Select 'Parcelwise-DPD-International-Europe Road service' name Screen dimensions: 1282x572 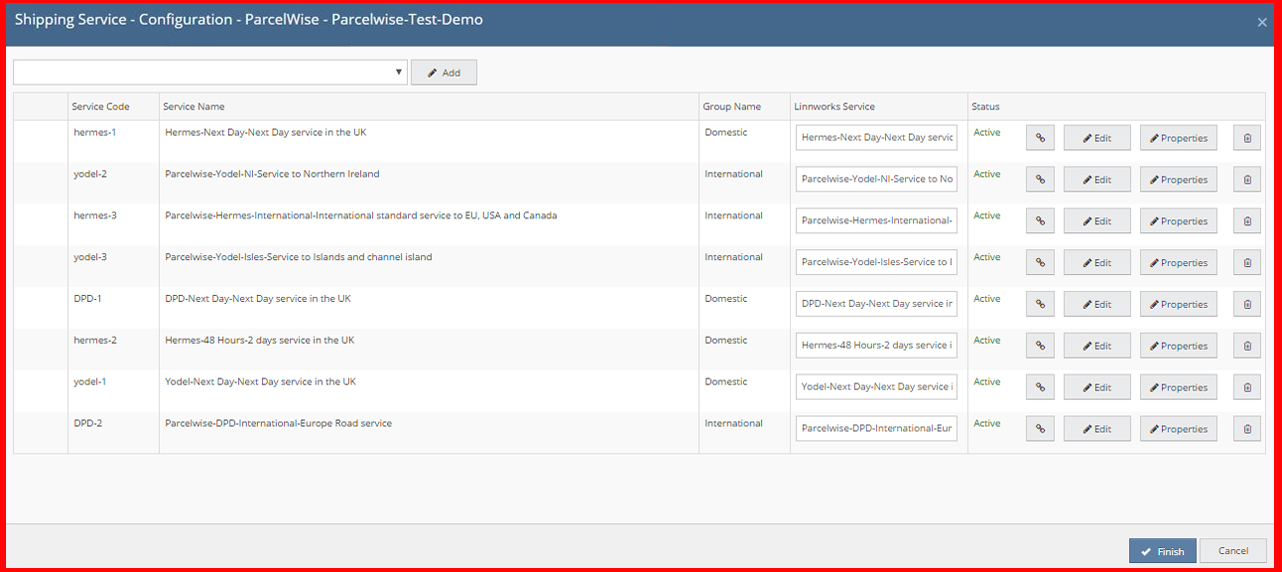278,423
